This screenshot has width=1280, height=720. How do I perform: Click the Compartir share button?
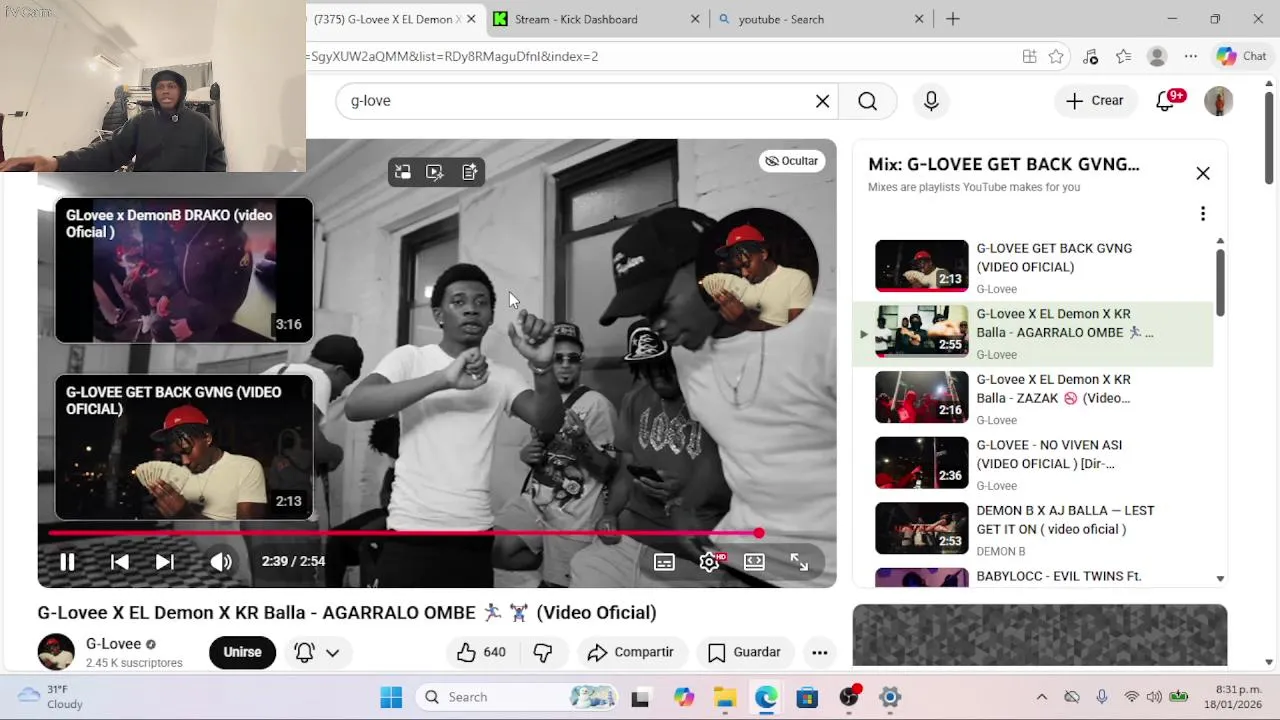631,652
